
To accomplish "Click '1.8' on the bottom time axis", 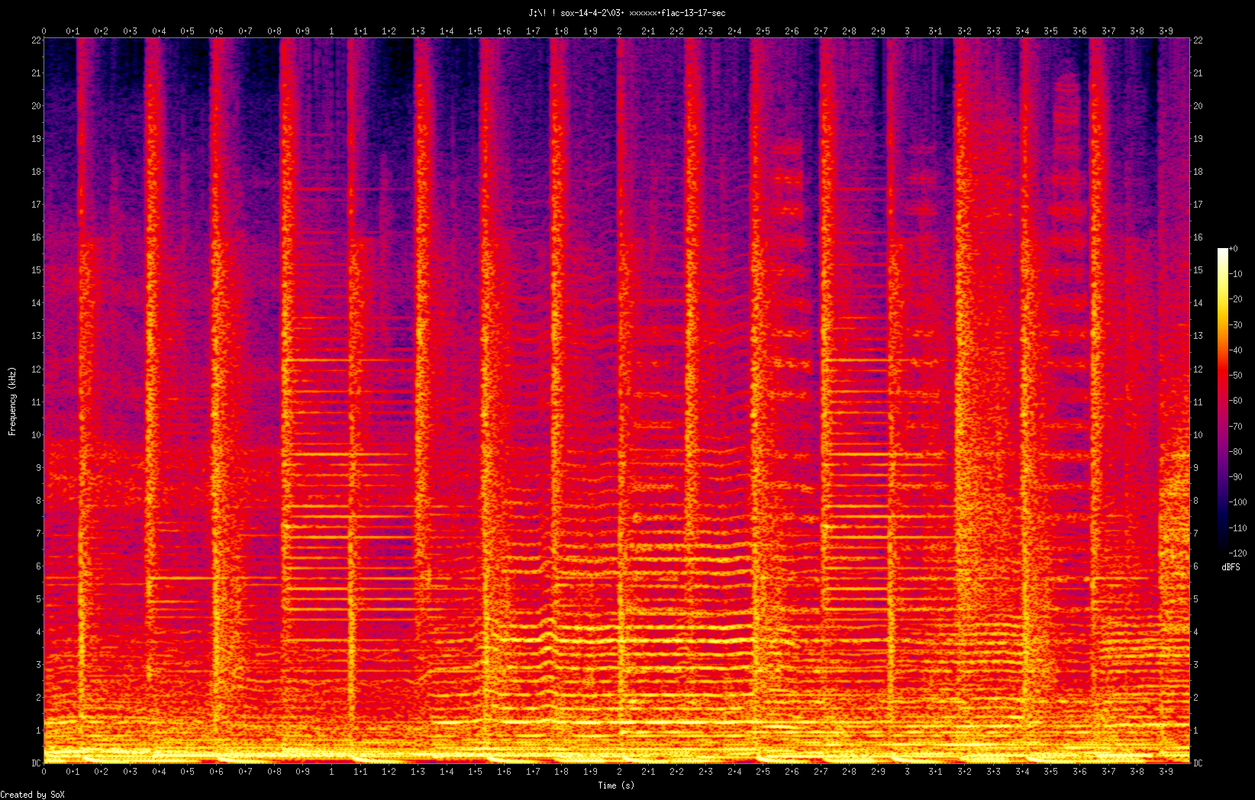I will 561,772.
